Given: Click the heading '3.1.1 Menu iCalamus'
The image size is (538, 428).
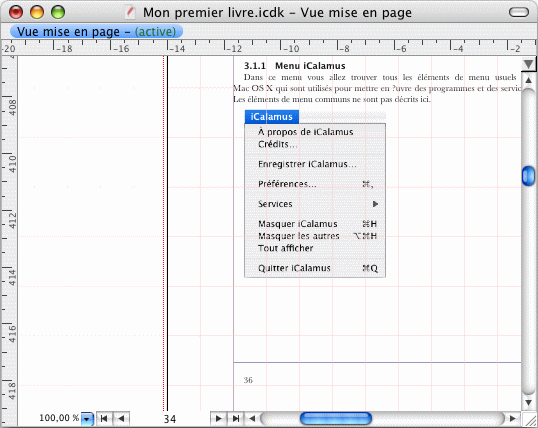Looking at the screenshot, I should pos(294,66).
